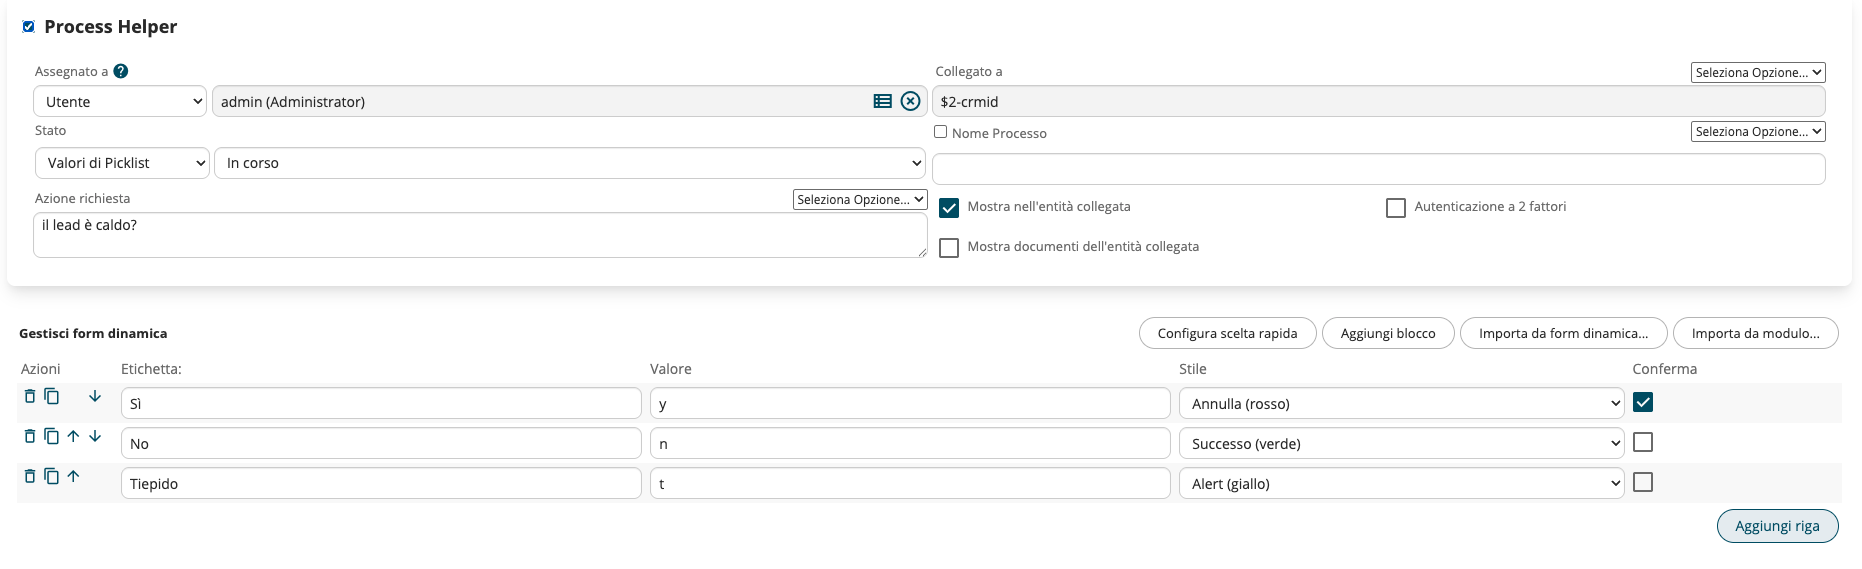Duplicate the No row with copy icon
Screen dimensions: 1862x569
point(52,436)
